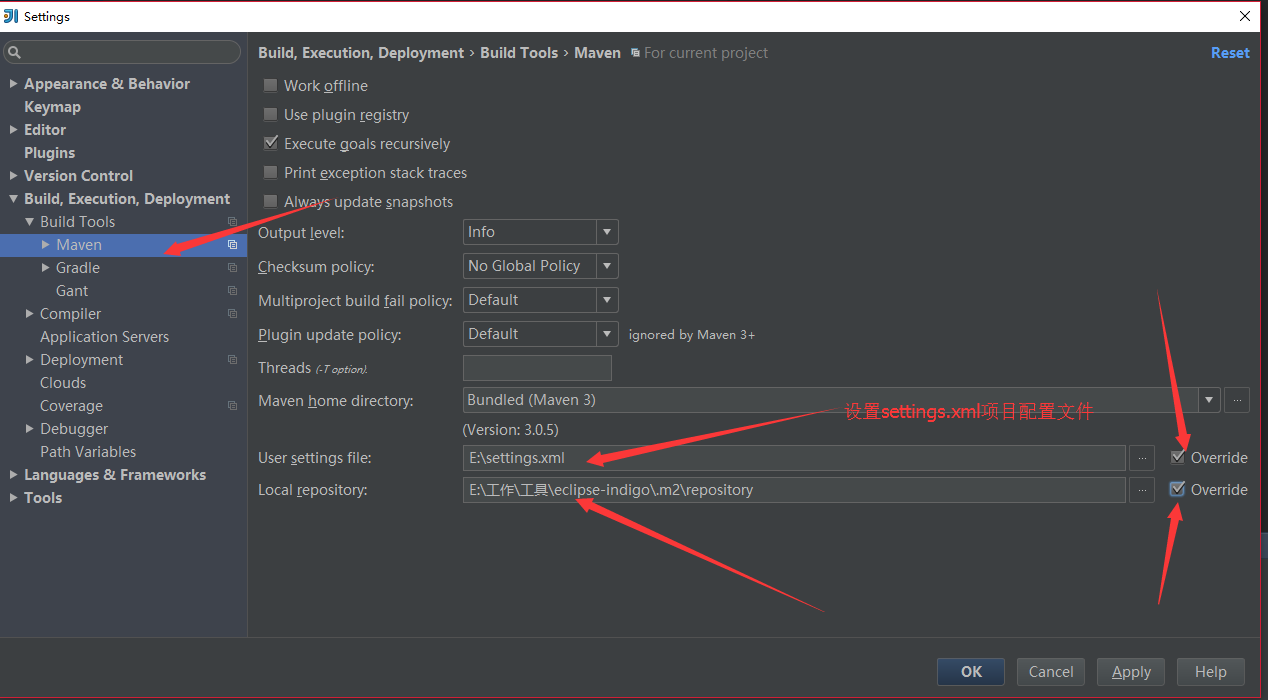The height and width of the screenshot is (700, 1268).
Task: Click the Threads input field
Action: coord(537,368)
